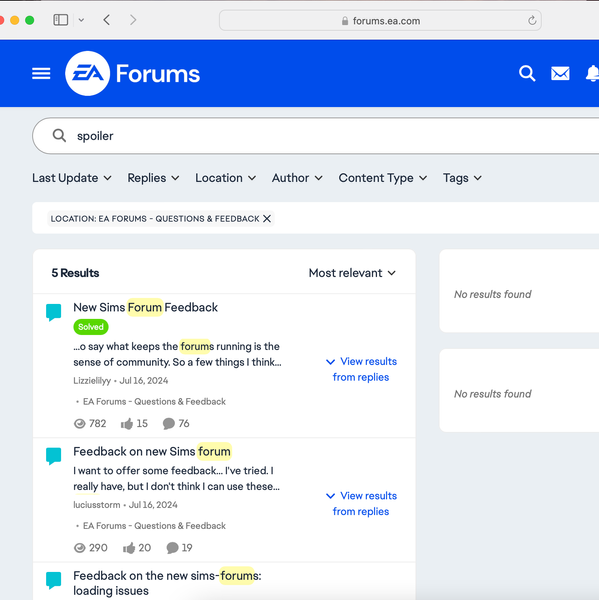The height and width of the screenshot is (600, 599).
Task: Open New Sims Forum Feedback thread
Action: click(x=145, y=307)
